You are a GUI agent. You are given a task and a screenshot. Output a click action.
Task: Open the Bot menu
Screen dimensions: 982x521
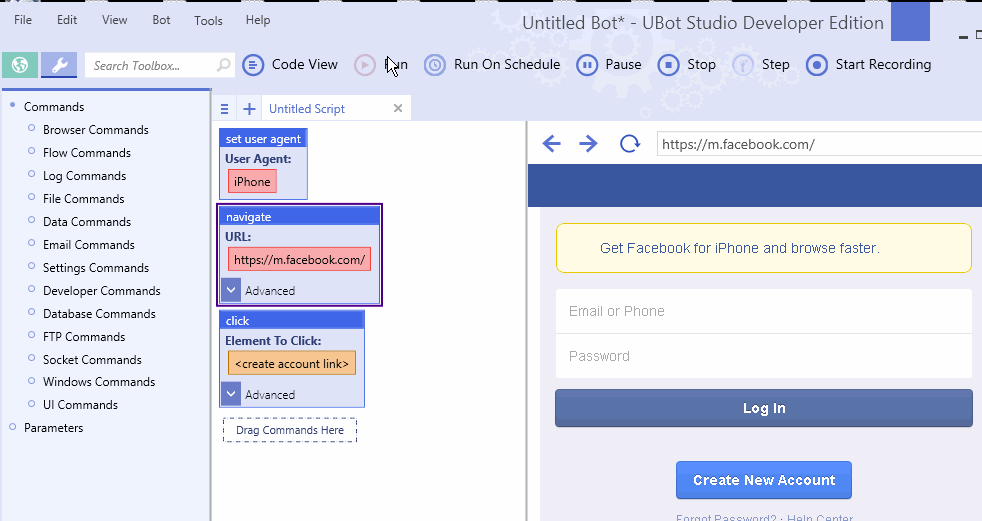pyautogui.click(x=161, y=20)
